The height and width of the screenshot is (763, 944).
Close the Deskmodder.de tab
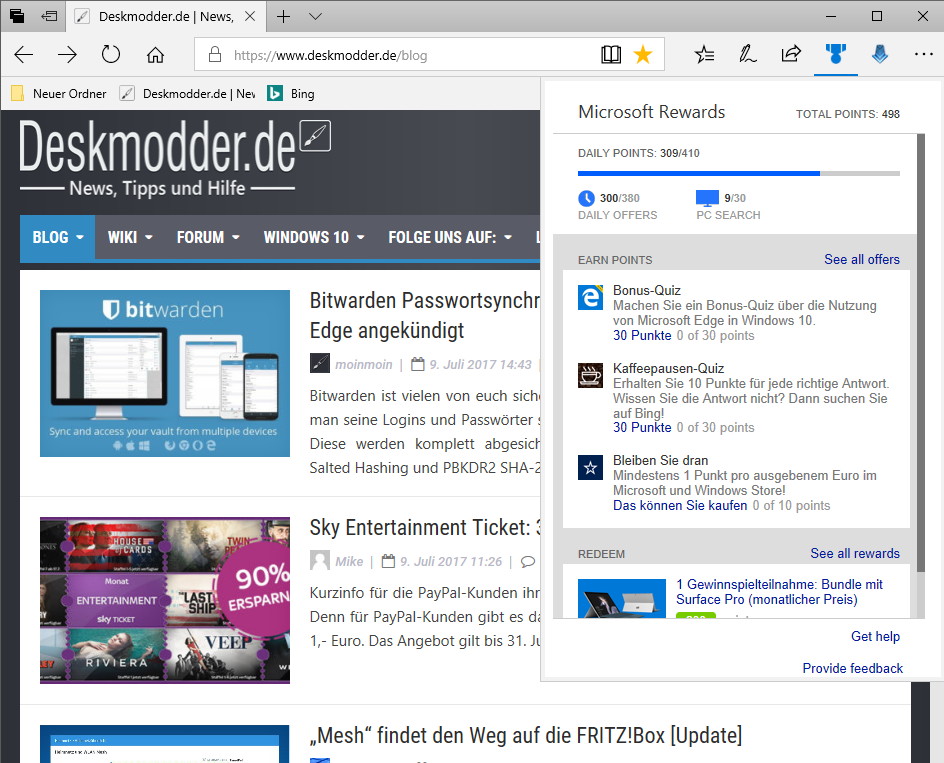[x=250, y=16]
